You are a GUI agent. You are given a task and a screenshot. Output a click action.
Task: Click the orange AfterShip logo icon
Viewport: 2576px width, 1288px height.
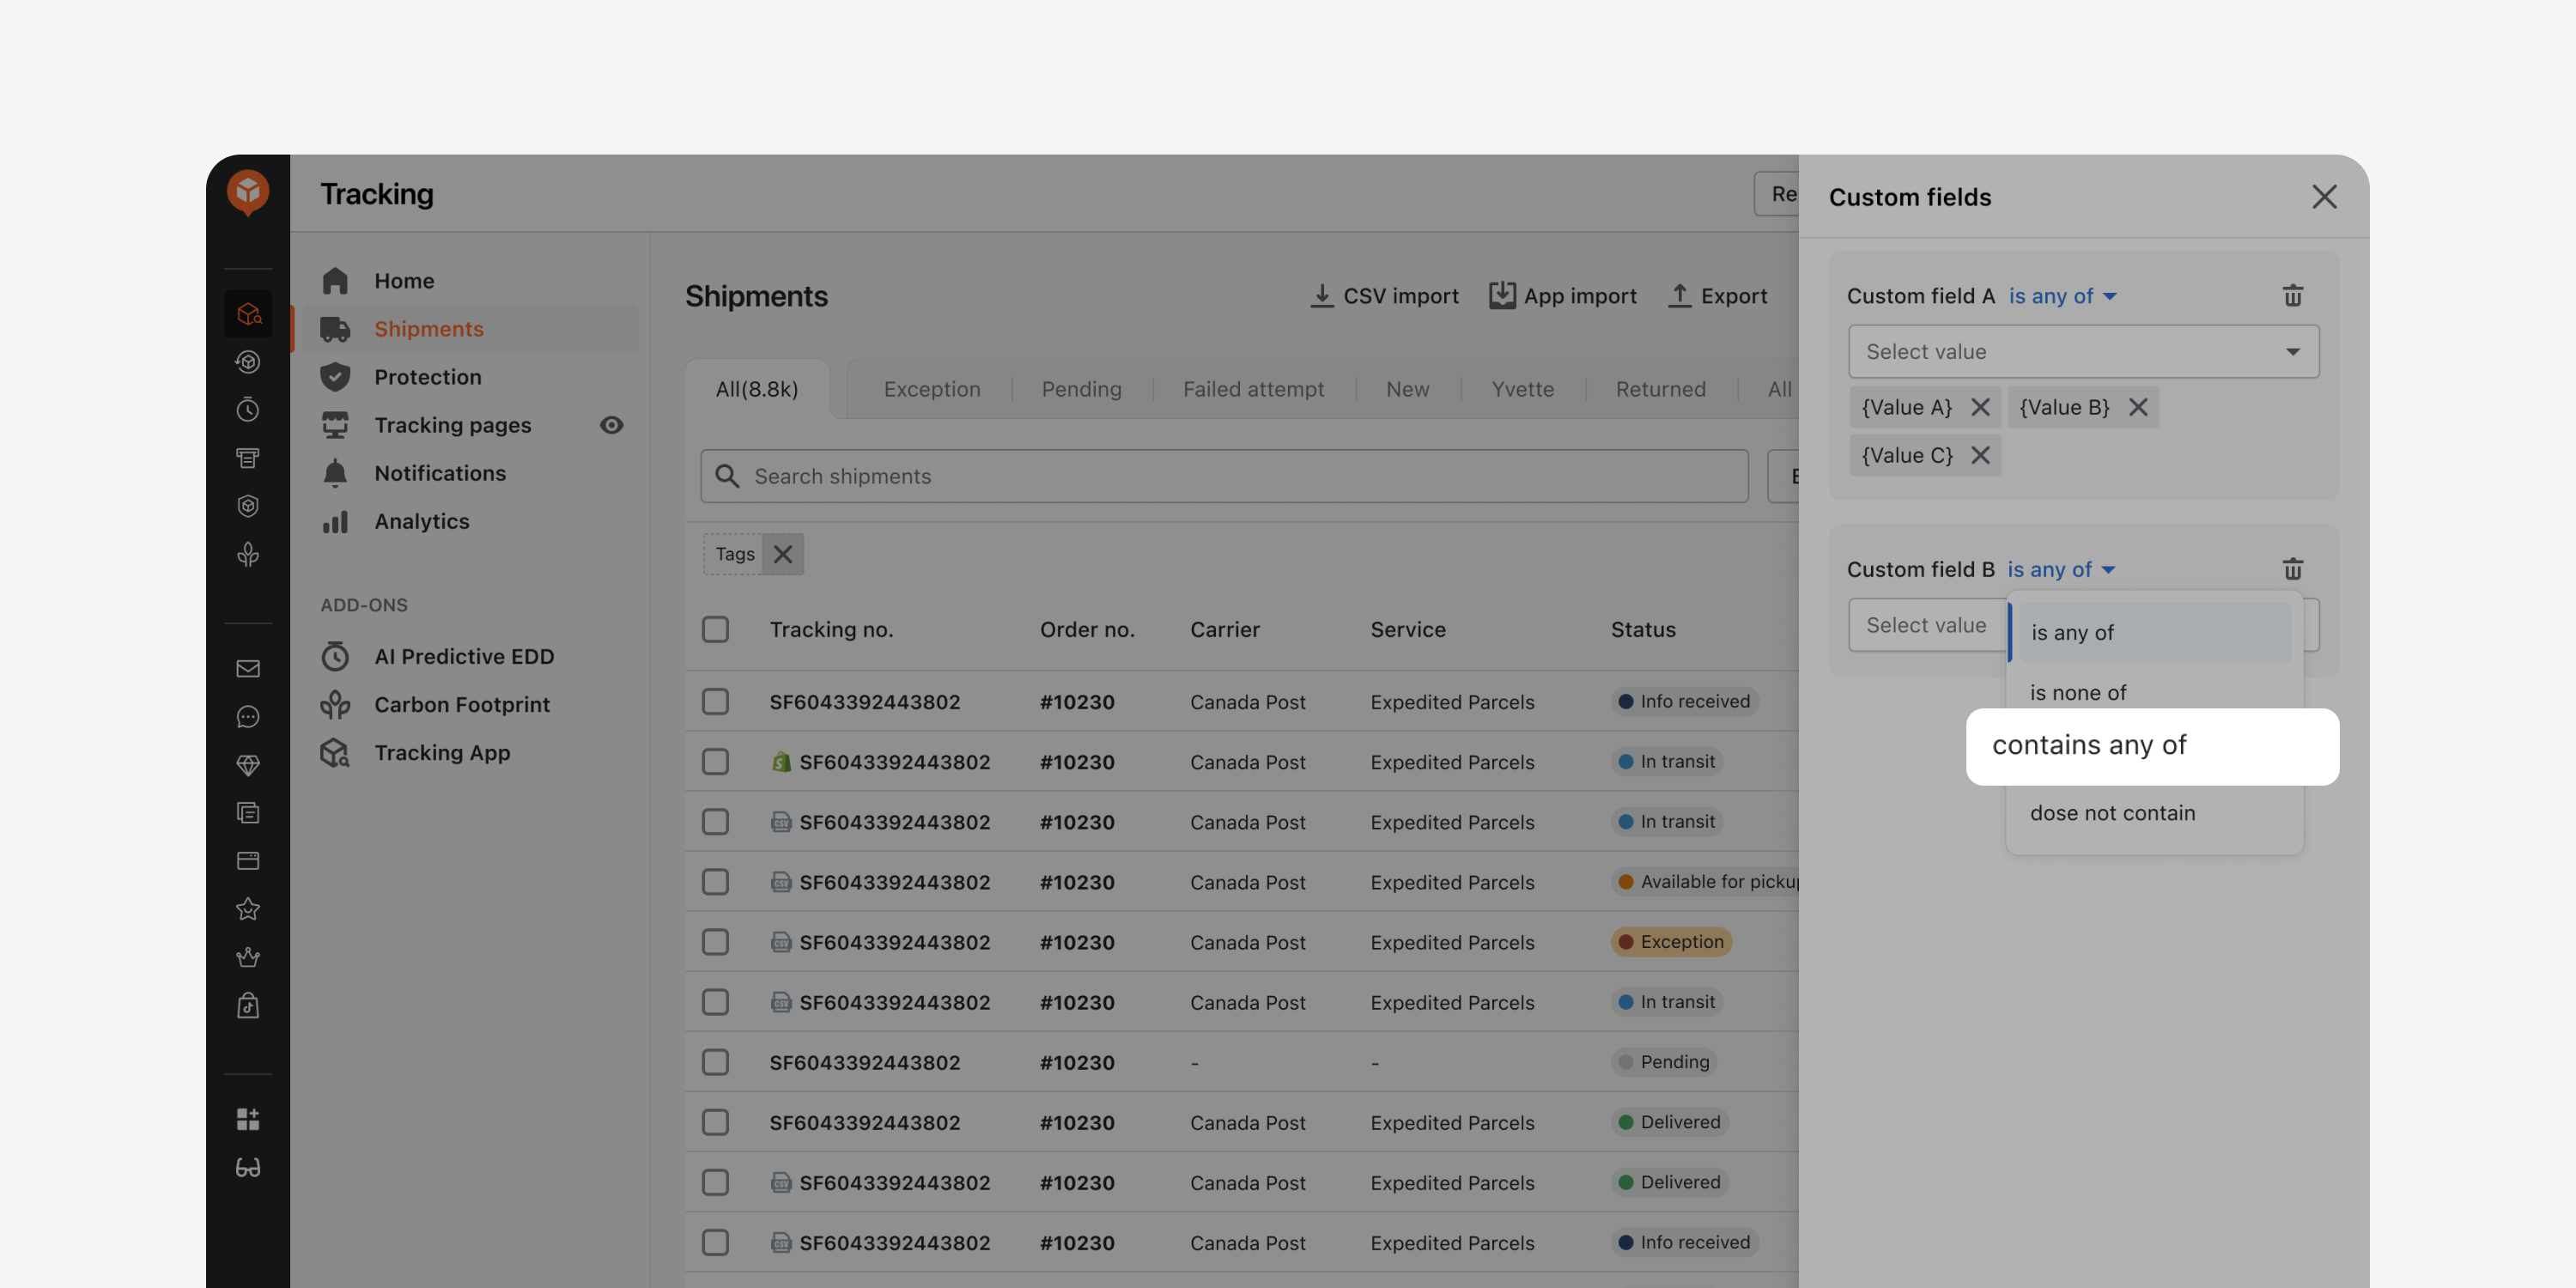(x=248, y=192)
